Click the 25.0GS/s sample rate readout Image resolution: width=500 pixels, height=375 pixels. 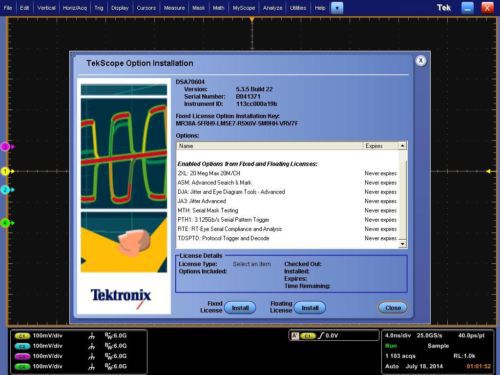[x=429, y=336]
